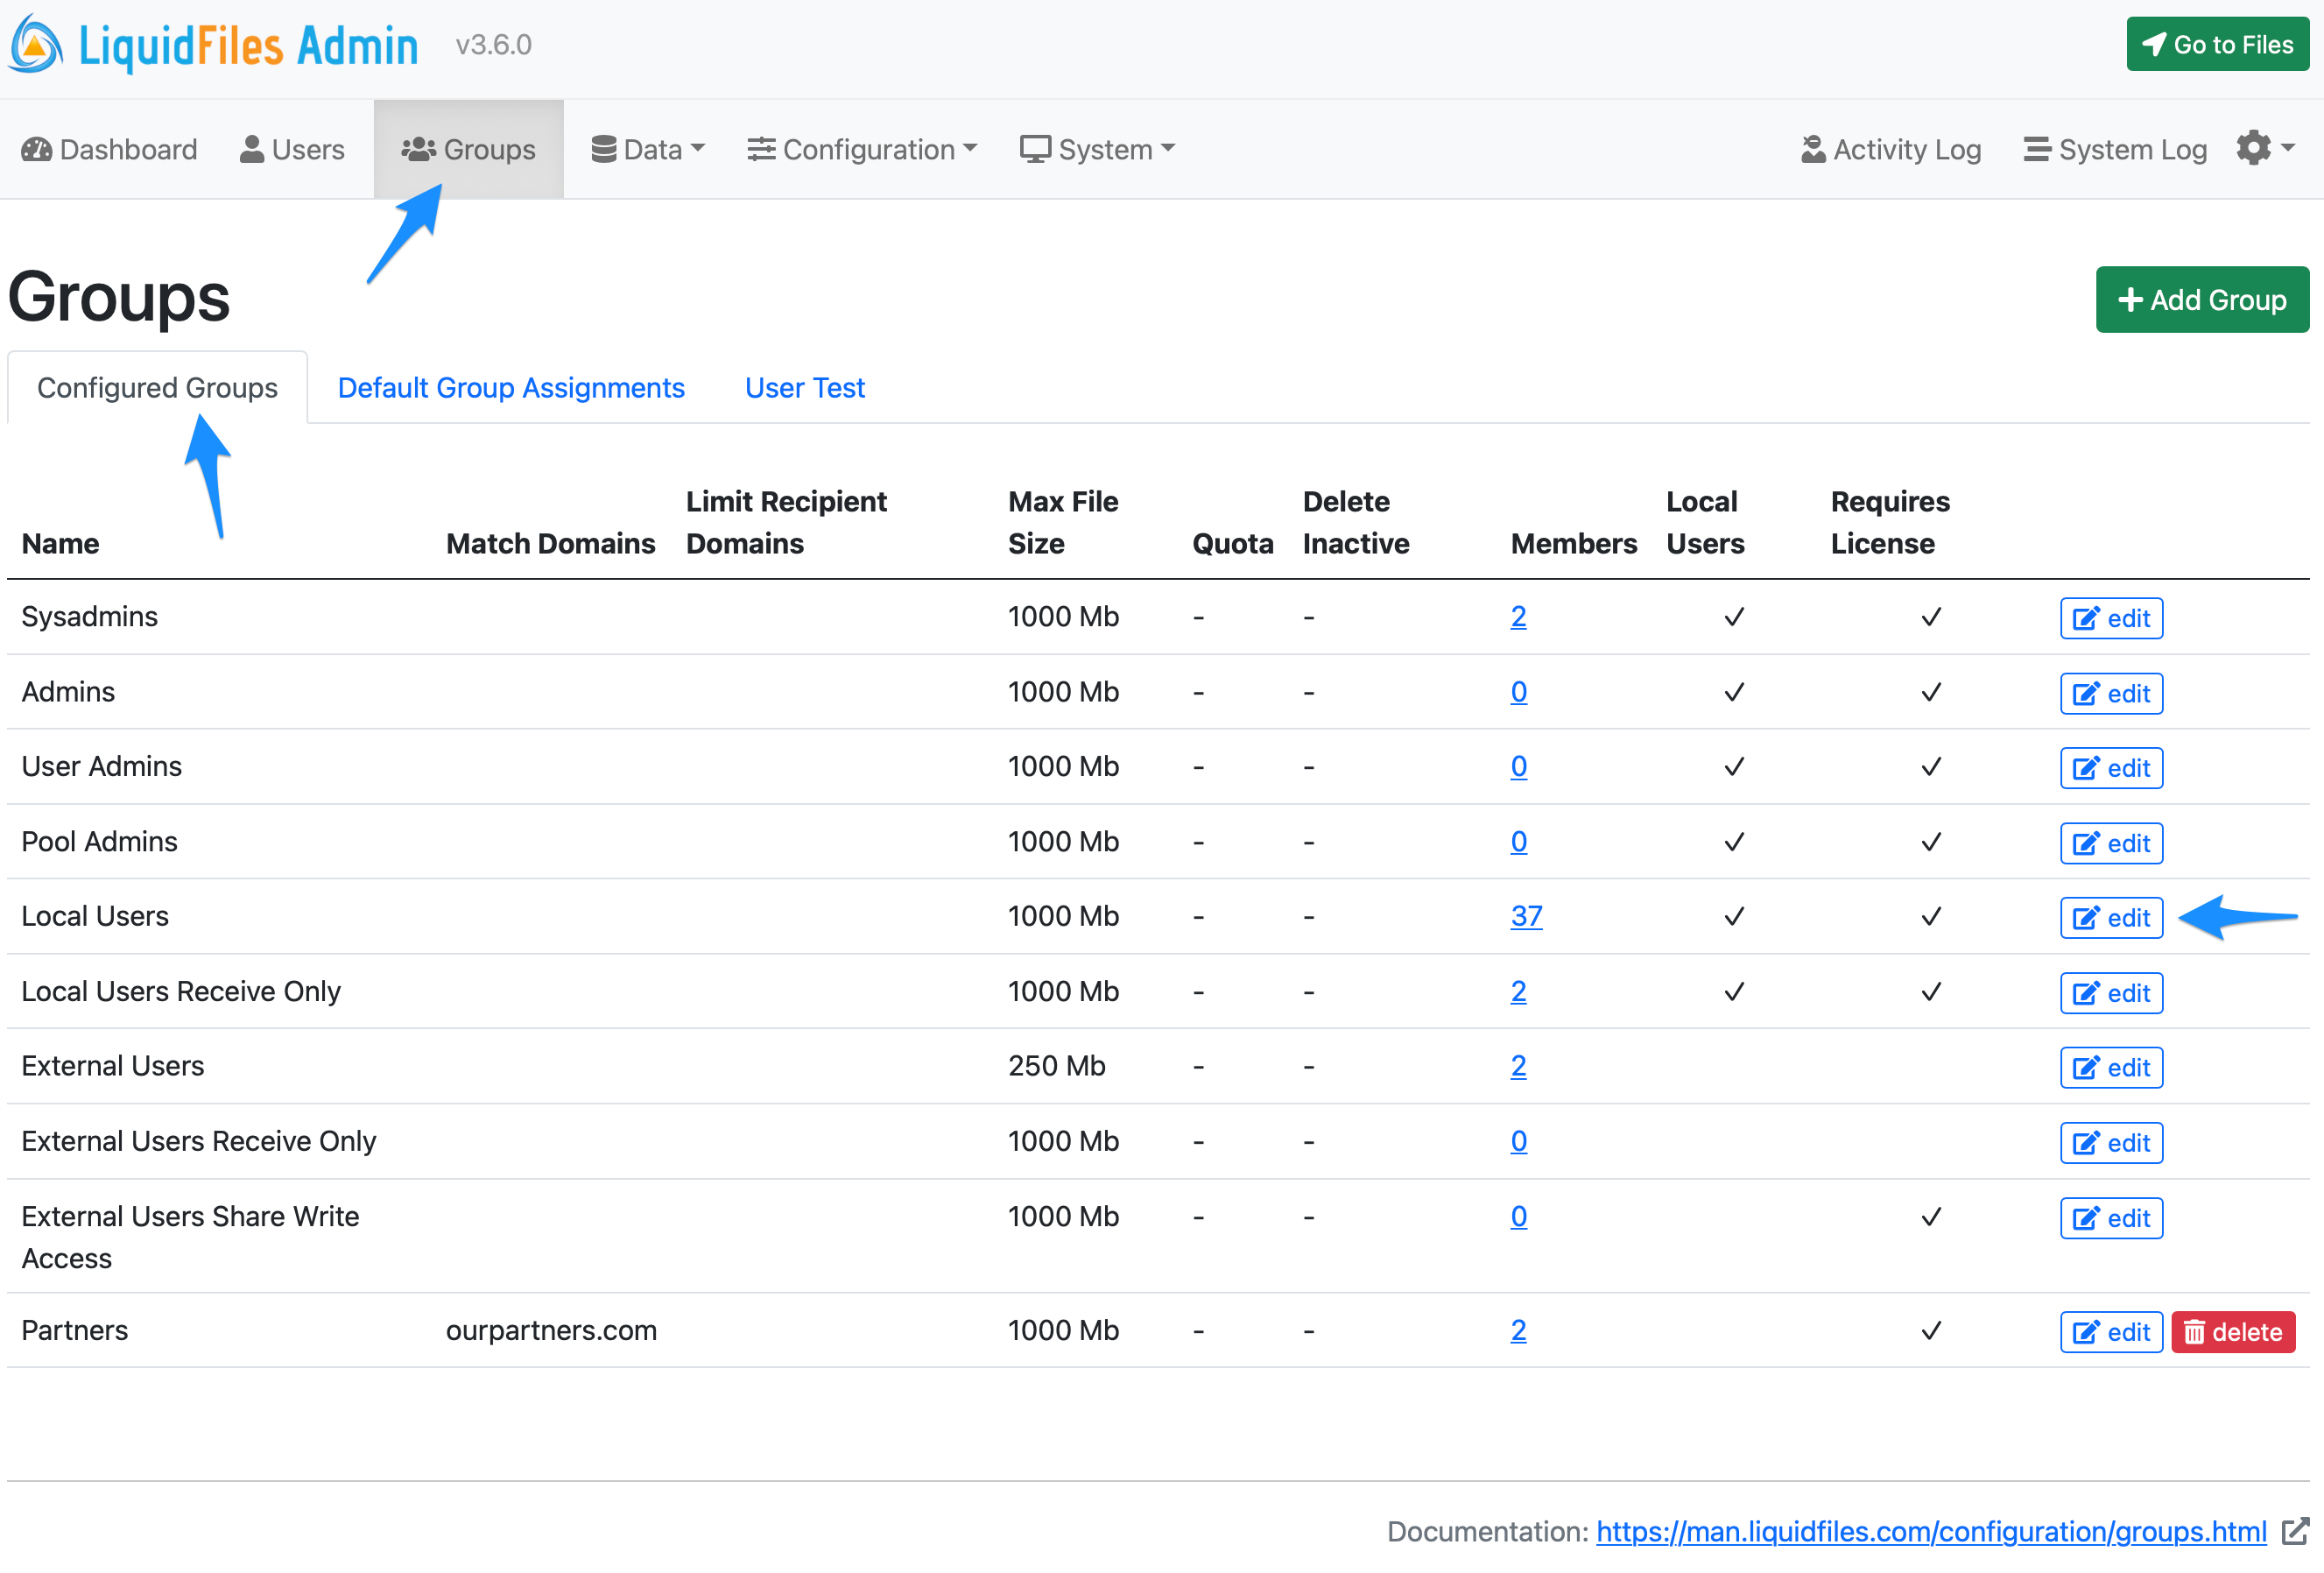Expand the System menu
Image resolution: width=2324 pixels, height=1573 pixels.
pyautogui.click(x=1096, y=149)
